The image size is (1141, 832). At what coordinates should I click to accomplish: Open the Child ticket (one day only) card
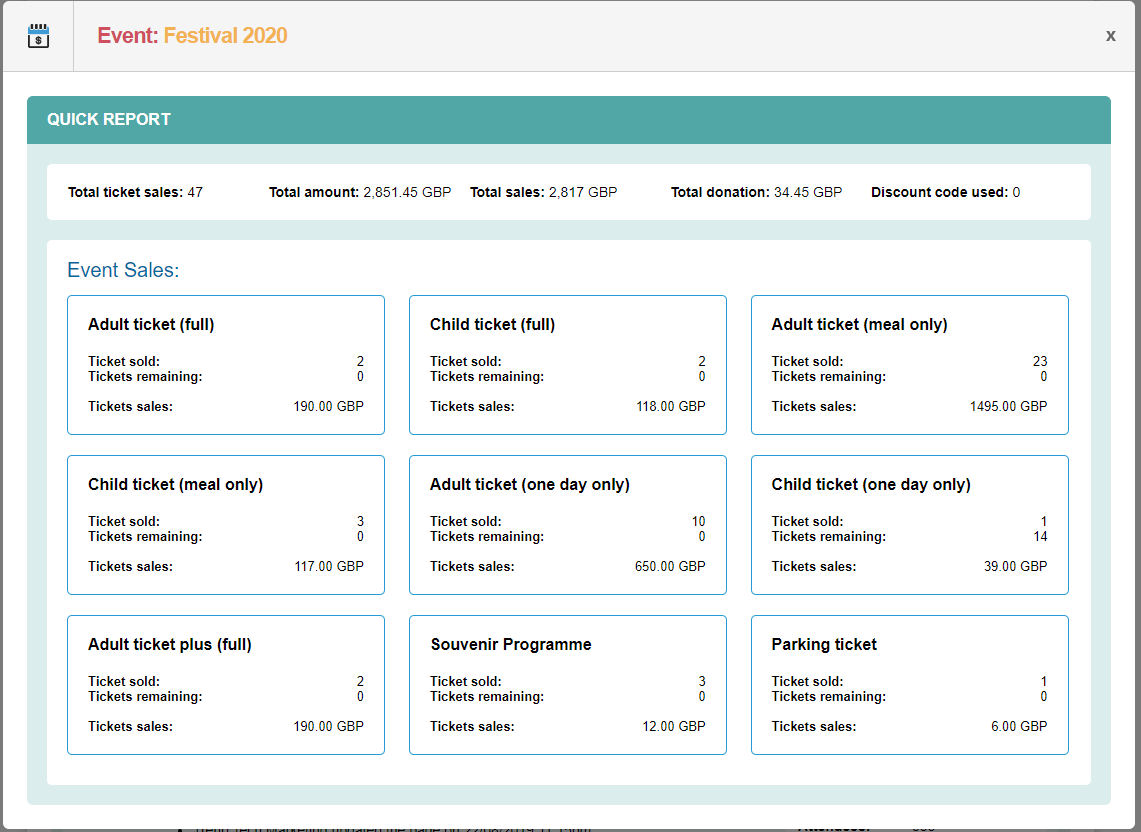click(909, 525)
